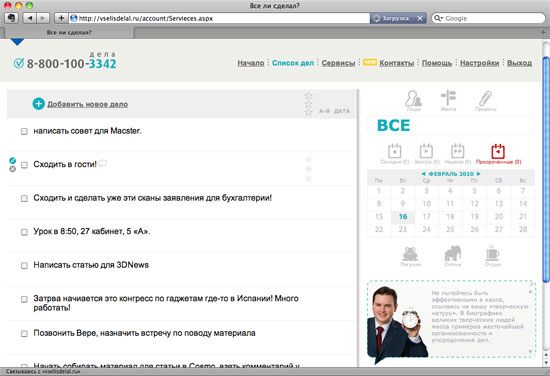Image resolution: width=550 pixels, height=376 pixels.
Task: Sort tasks by ДАТА
Action: click(x=342, y=111)
